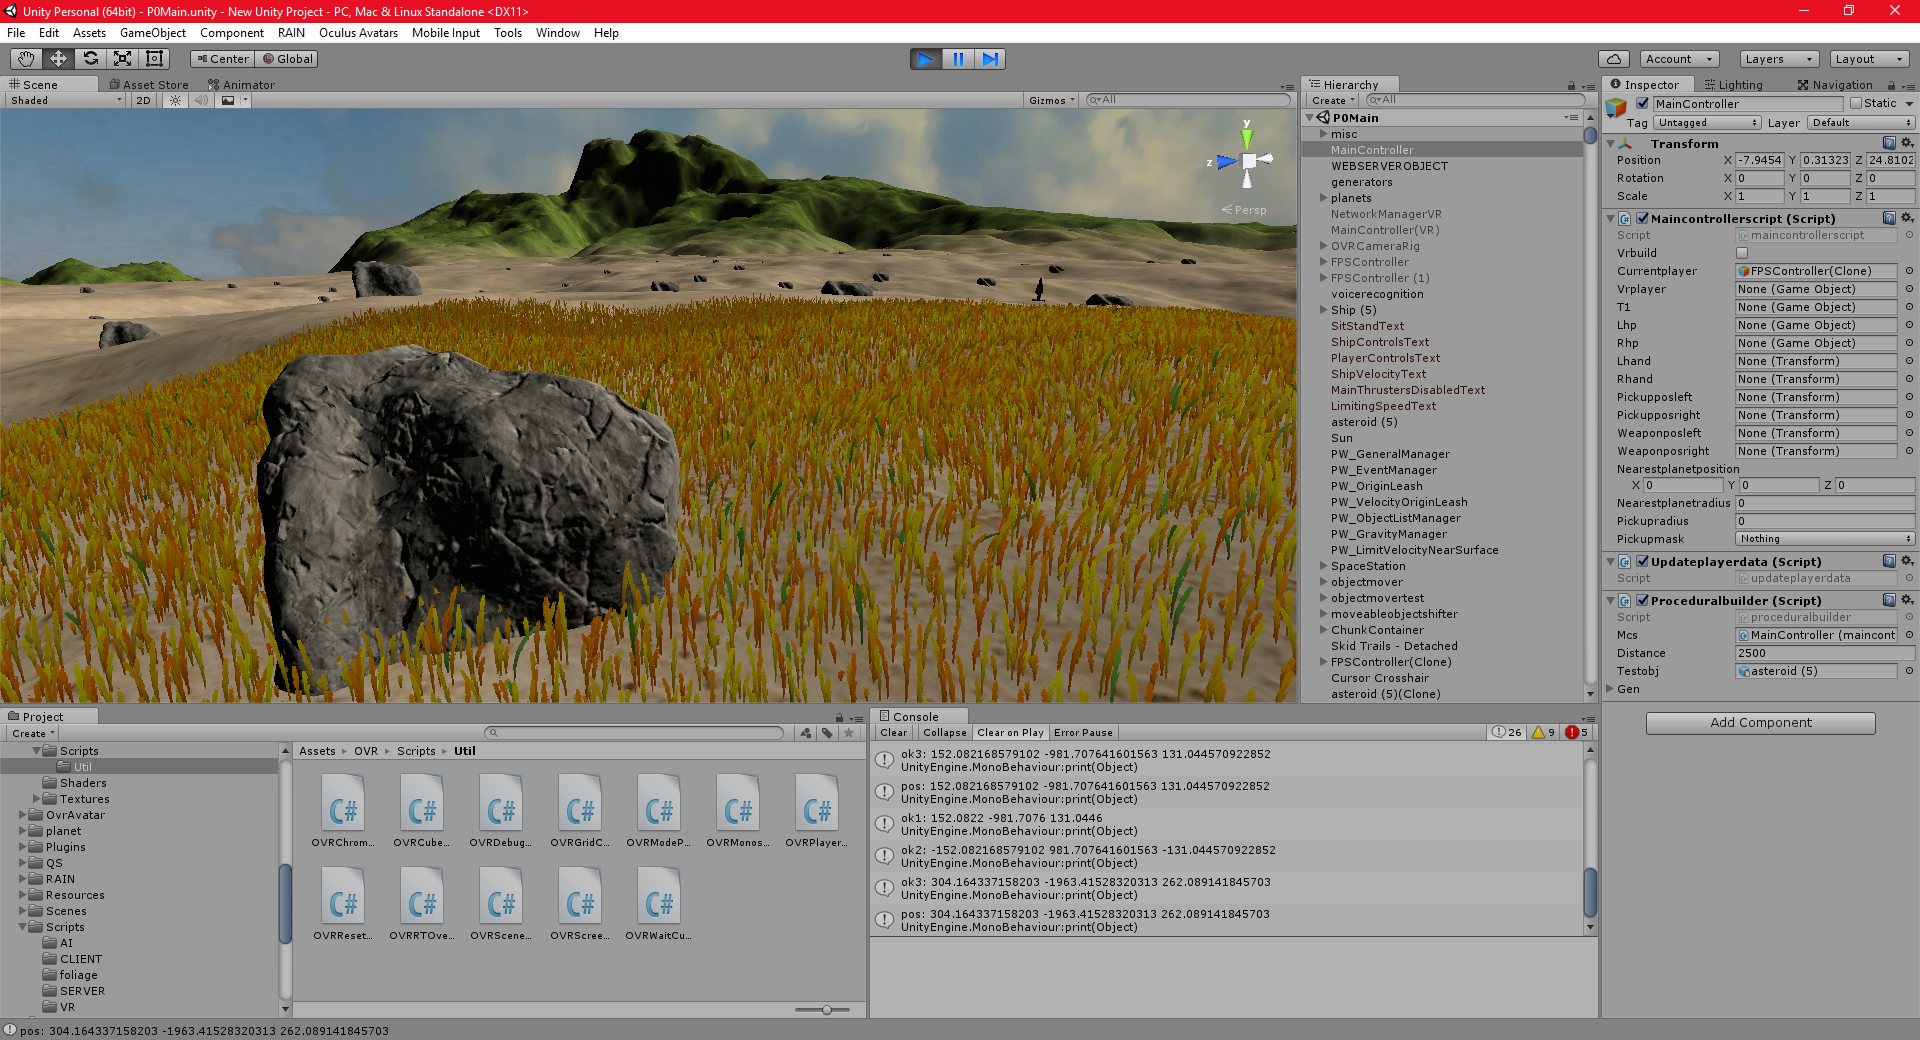Click Add Component button
Image resolution: width=1920 pixels, height=1040 pixels.
point(1760,722)
